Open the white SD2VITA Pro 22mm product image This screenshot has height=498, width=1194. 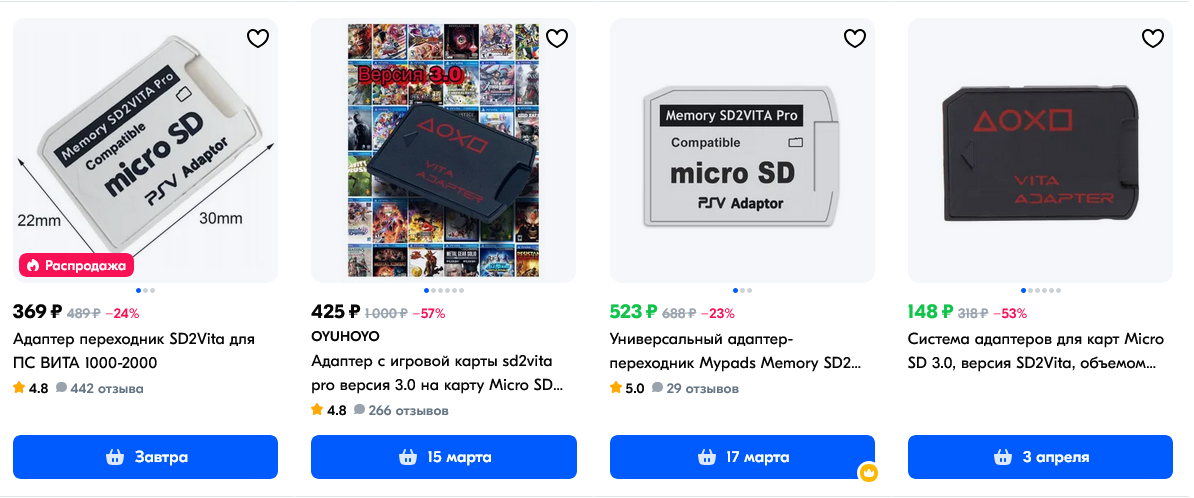coord(145,151)
